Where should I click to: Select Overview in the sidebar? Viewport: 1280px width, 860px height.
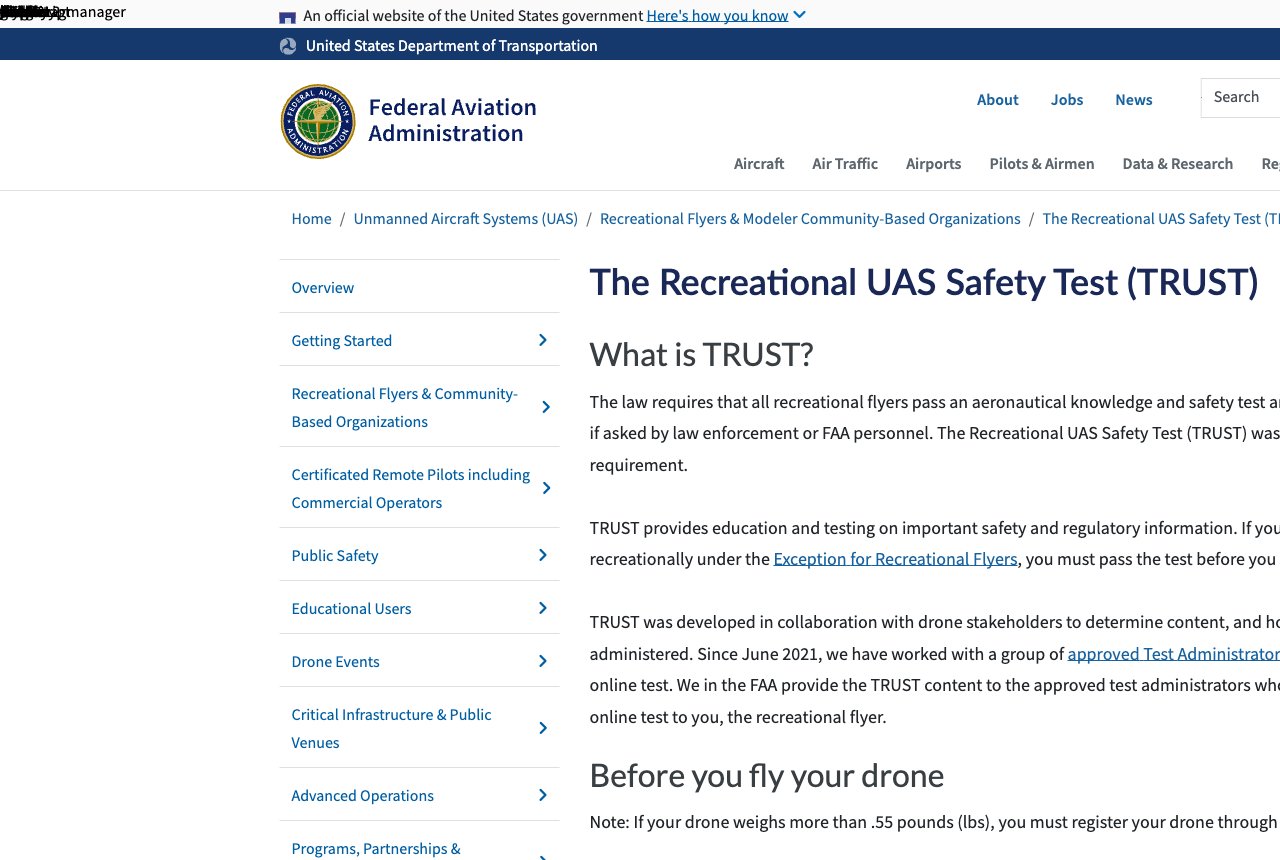[x=322, y=287]
